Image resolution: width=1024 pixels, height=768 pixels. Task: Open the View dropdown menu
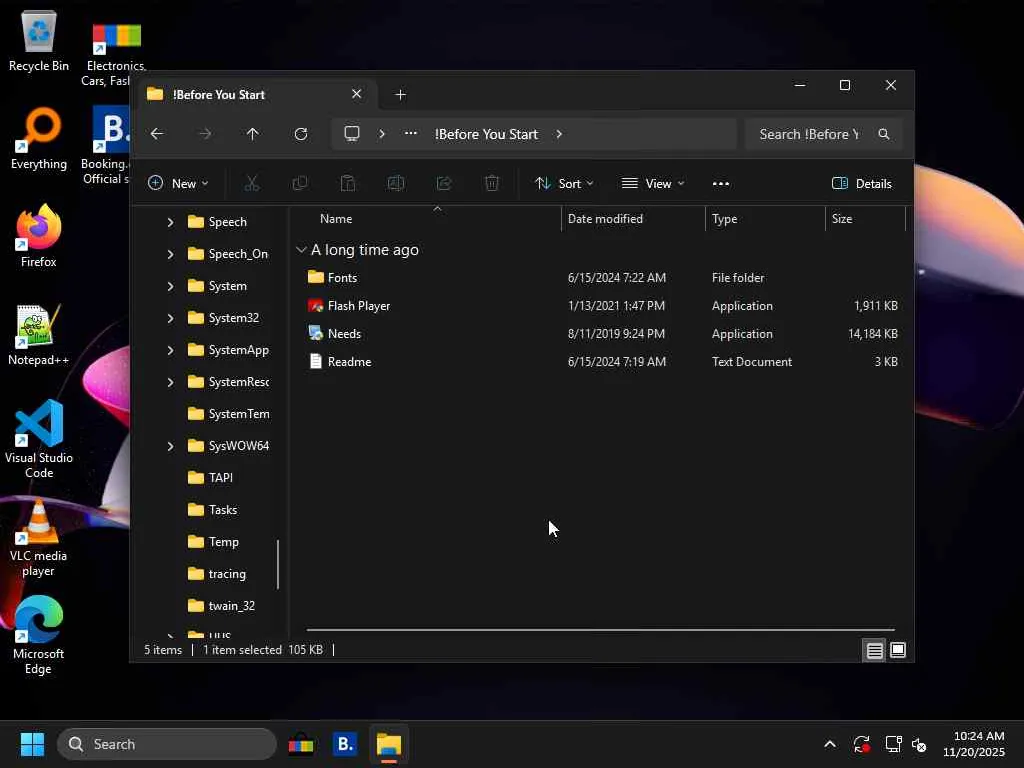(x=653, y=183)
